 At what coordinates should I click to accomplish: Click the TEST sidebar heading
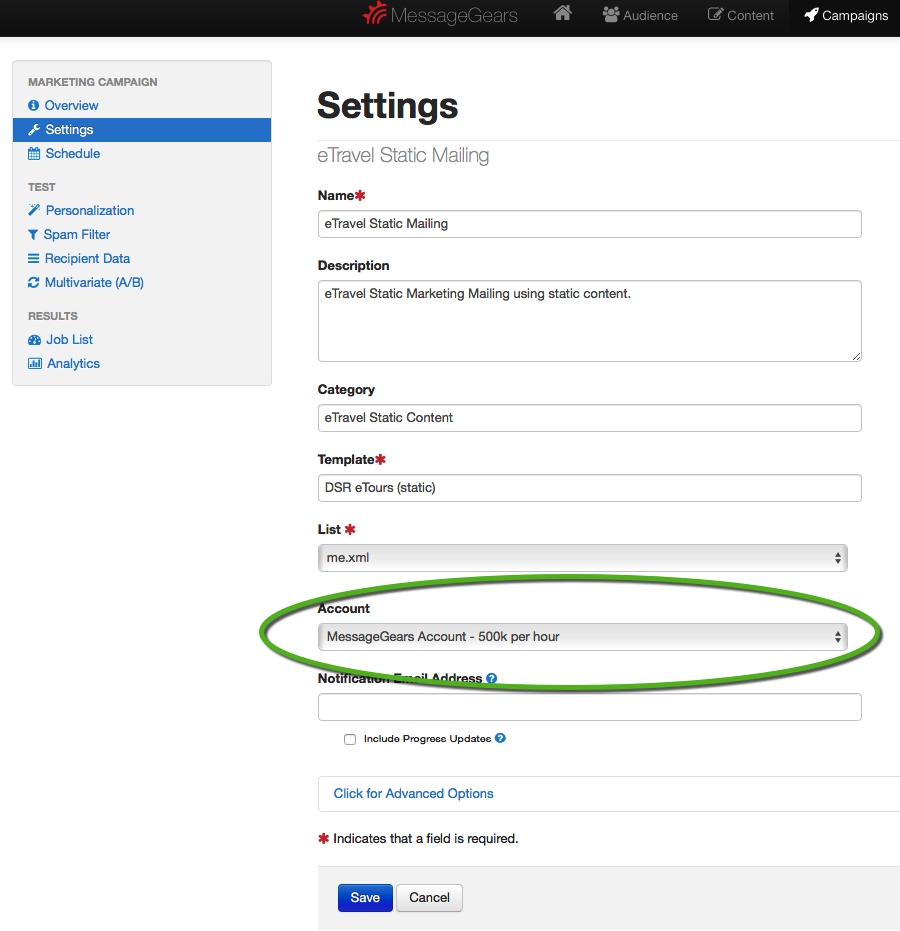[42, 187]
